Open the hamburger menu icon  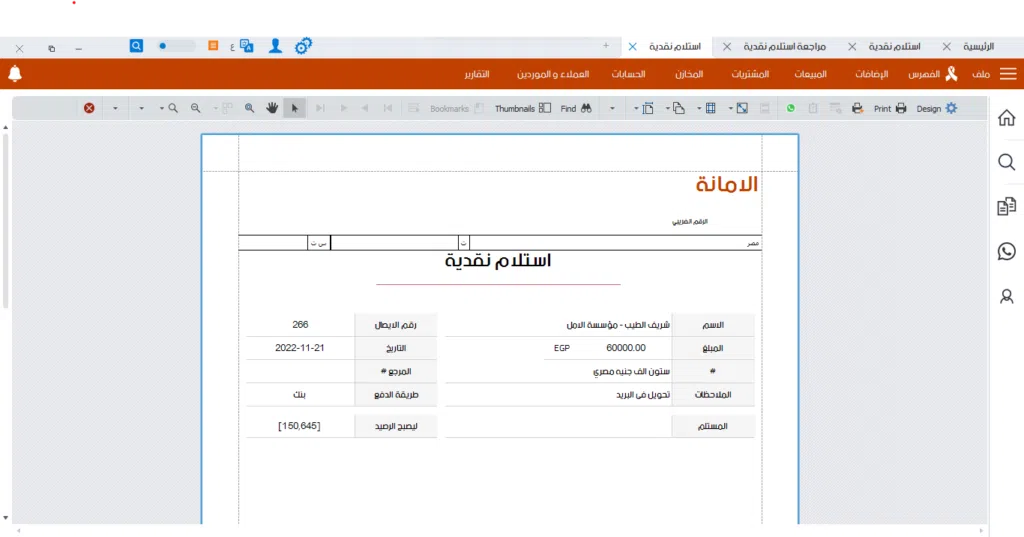1008,74
